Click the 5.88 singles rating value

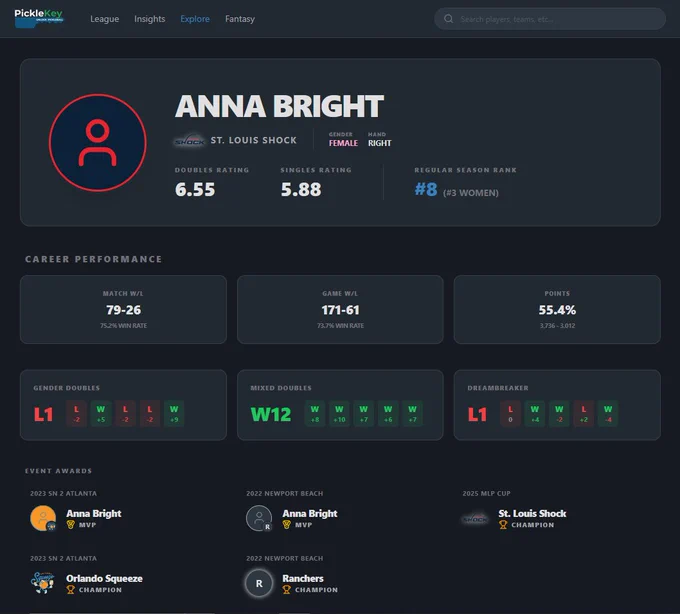pos(301,189)
